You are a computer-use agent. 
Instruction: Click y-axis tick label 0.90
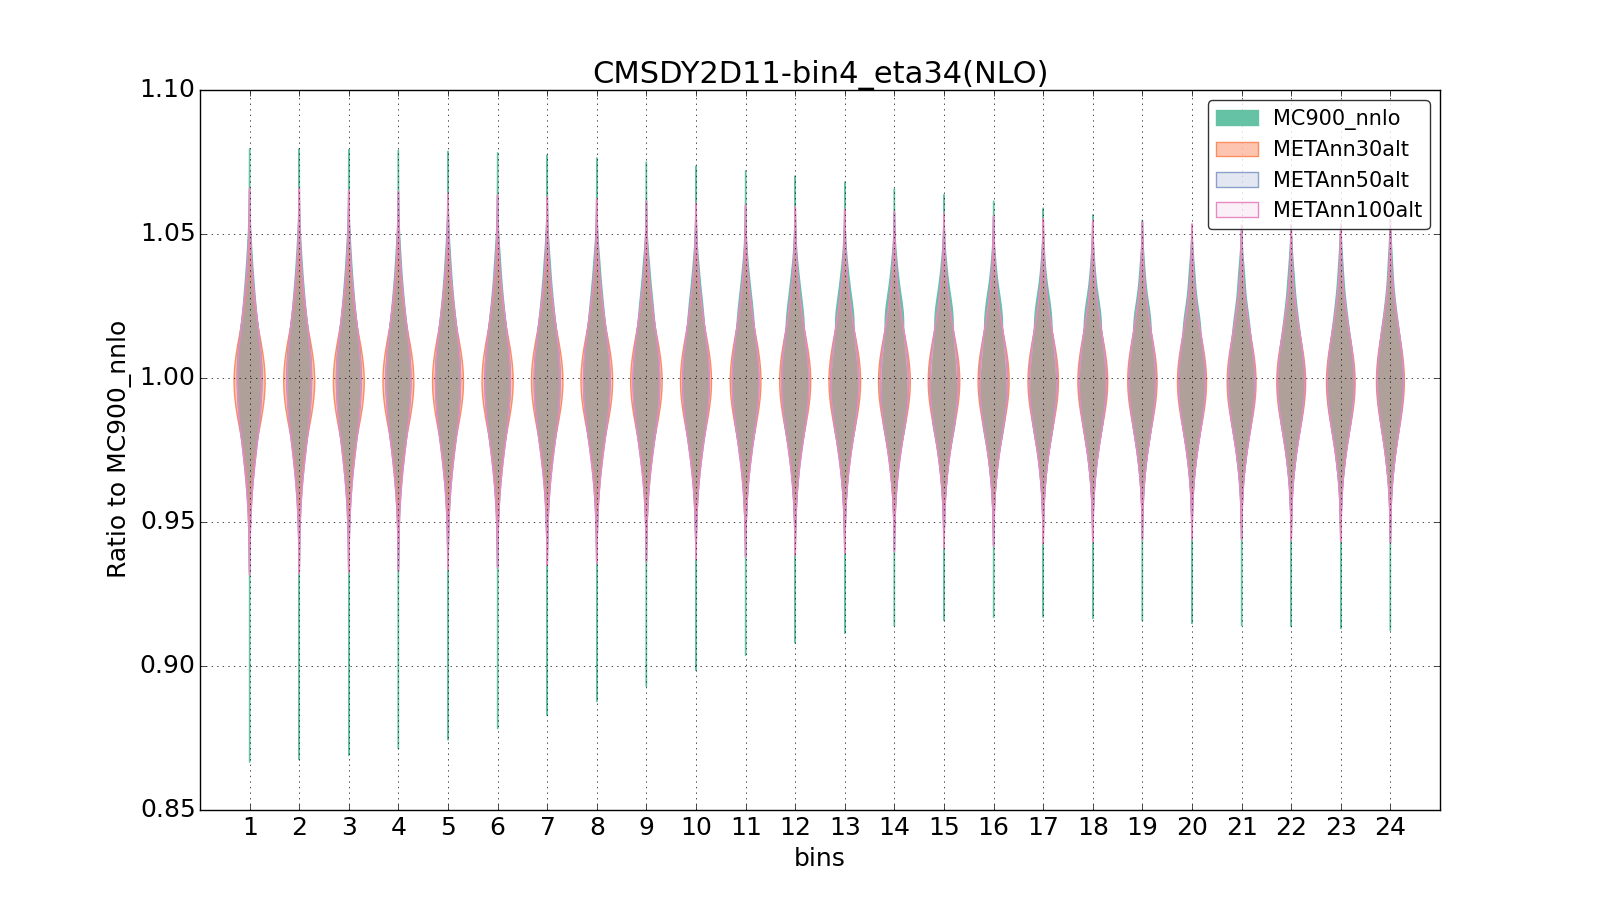pyautogui.click(x=167, y=666)
